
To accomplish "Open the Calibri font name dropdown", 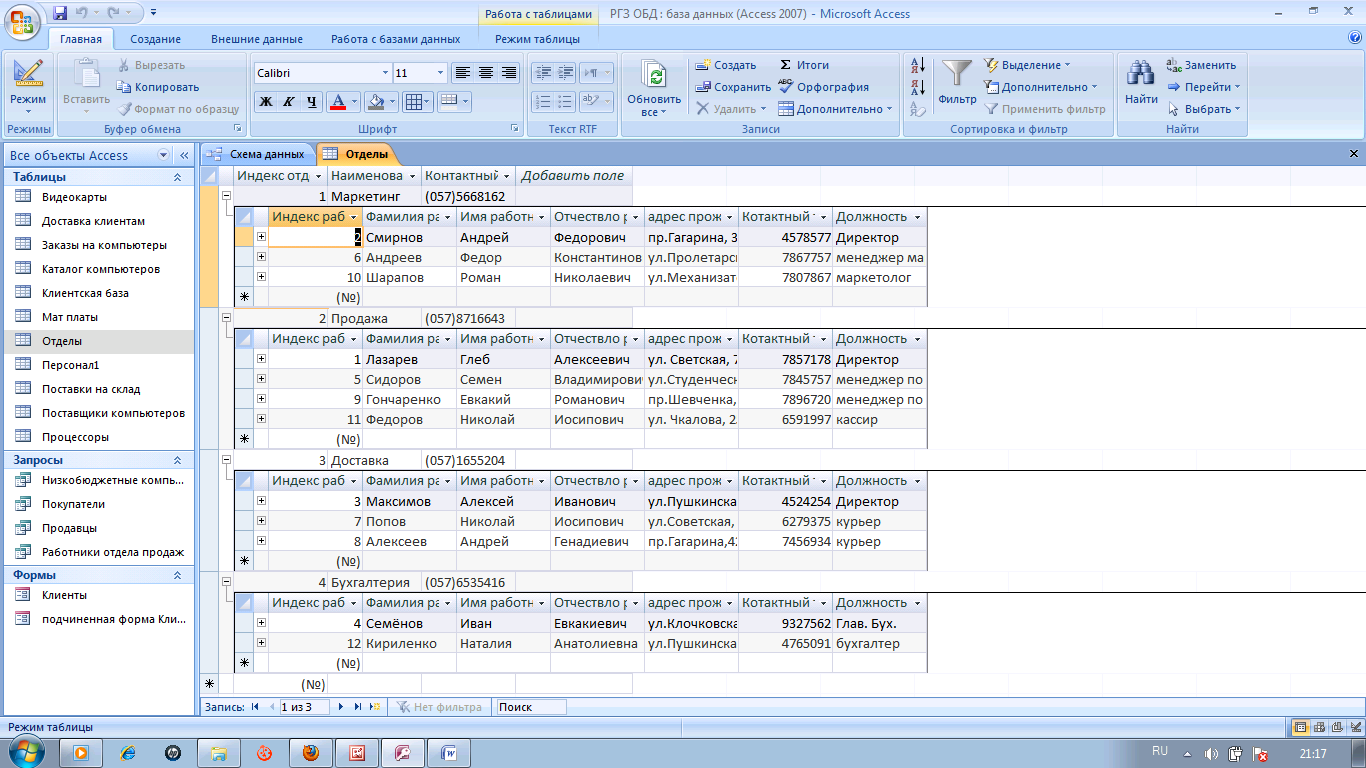I will point(386,73).
